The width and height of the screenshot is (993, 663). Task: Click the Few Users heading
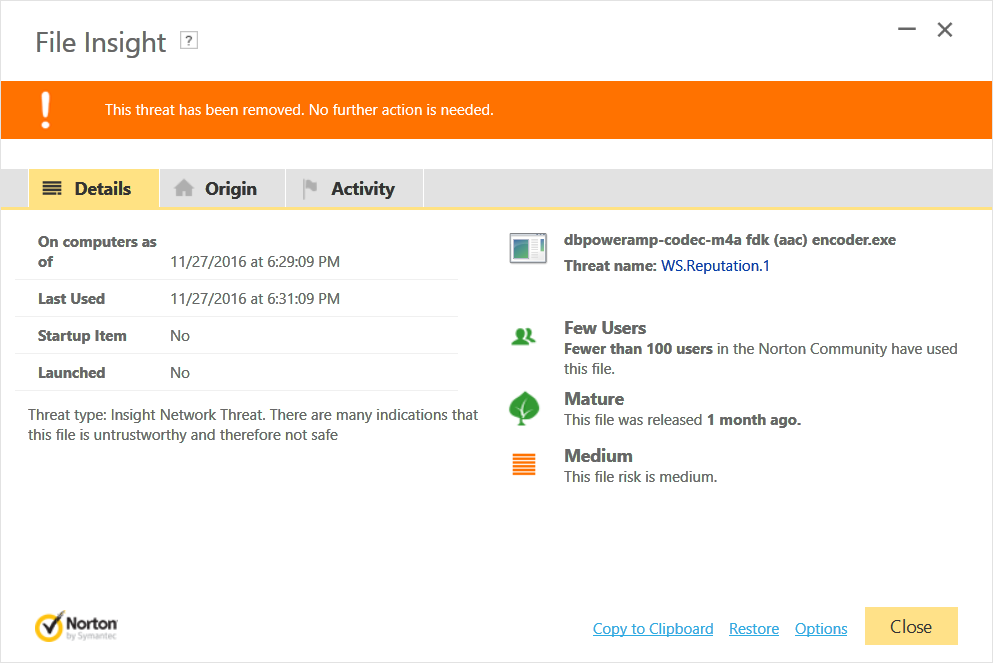point(605,328)
